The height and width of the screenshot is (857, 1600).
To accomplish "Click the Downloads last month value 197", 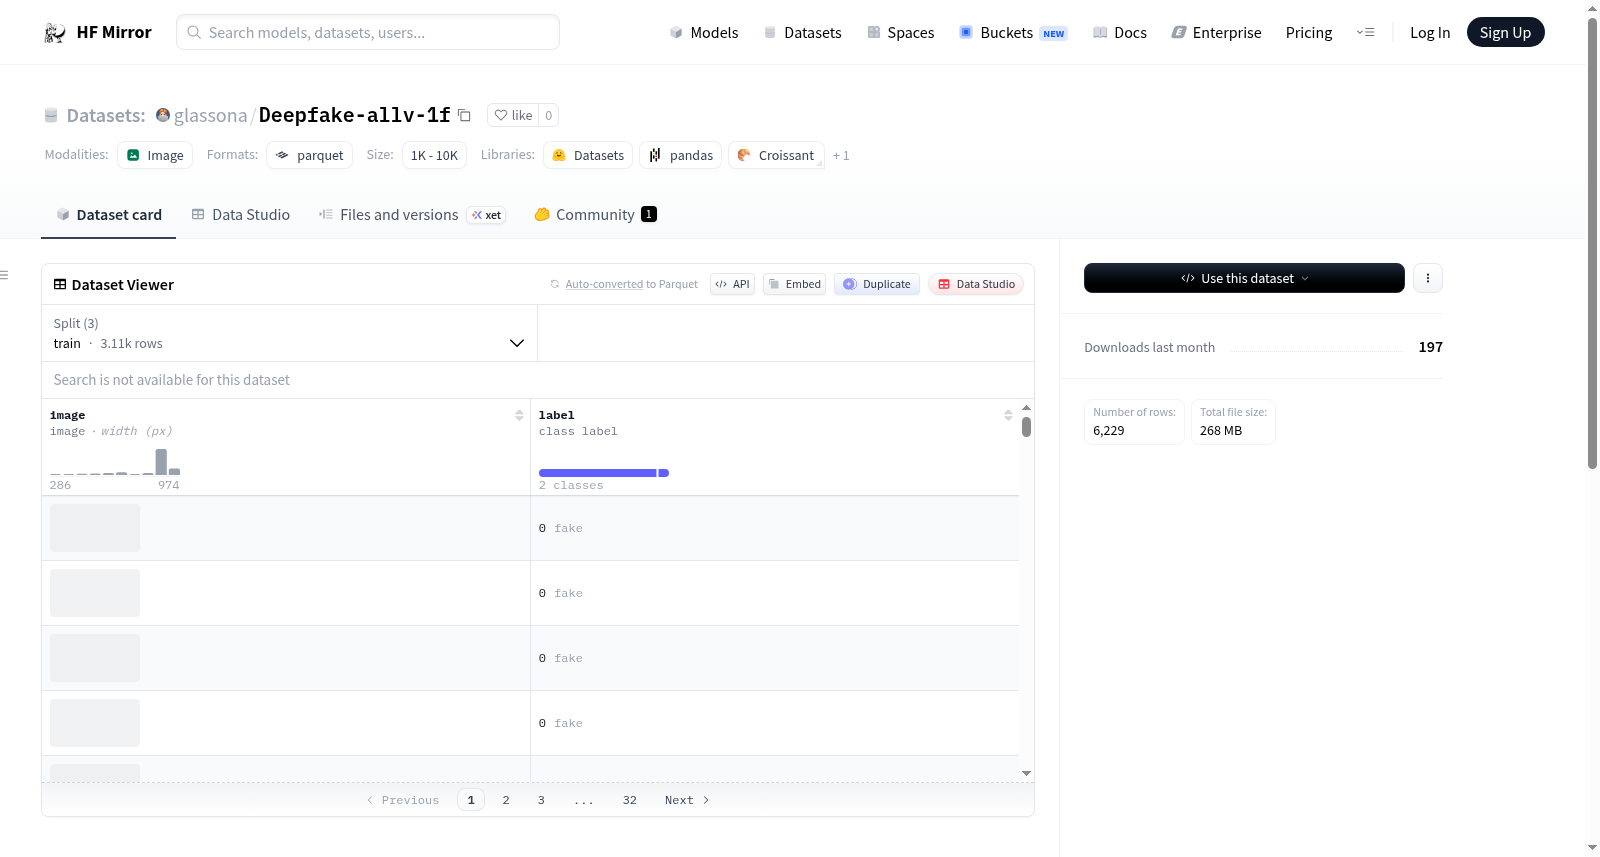I will click(x=1431, y=347).
